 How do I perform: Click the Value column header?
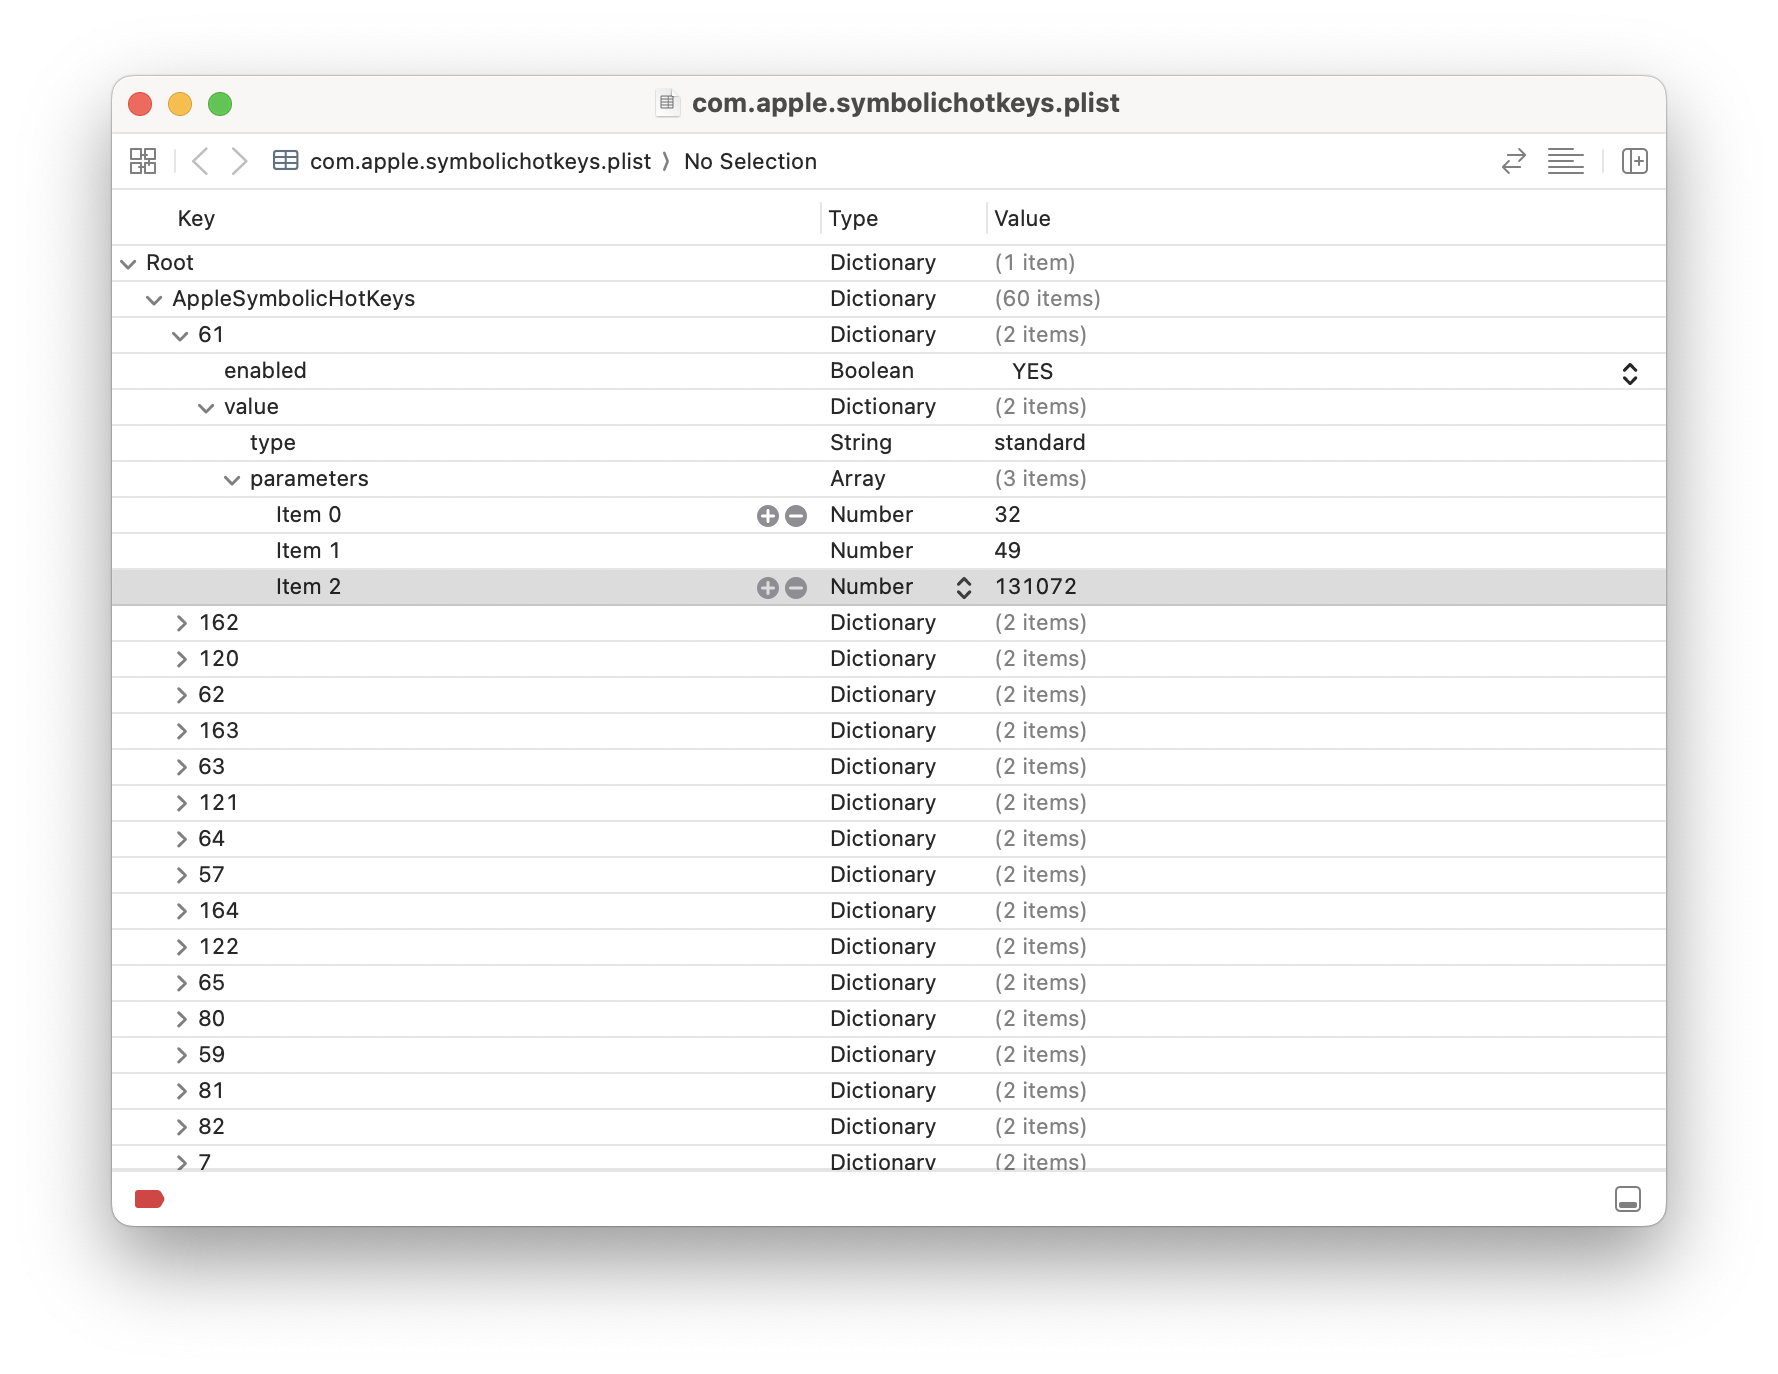(1022, 218)
